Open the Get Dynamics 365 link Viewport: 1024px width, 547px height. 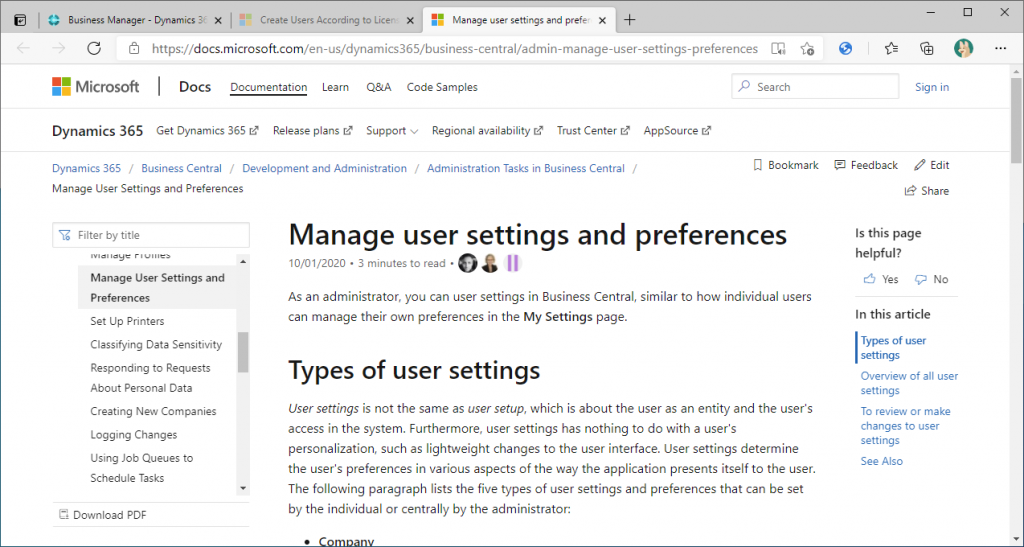(x=207, y=131)
